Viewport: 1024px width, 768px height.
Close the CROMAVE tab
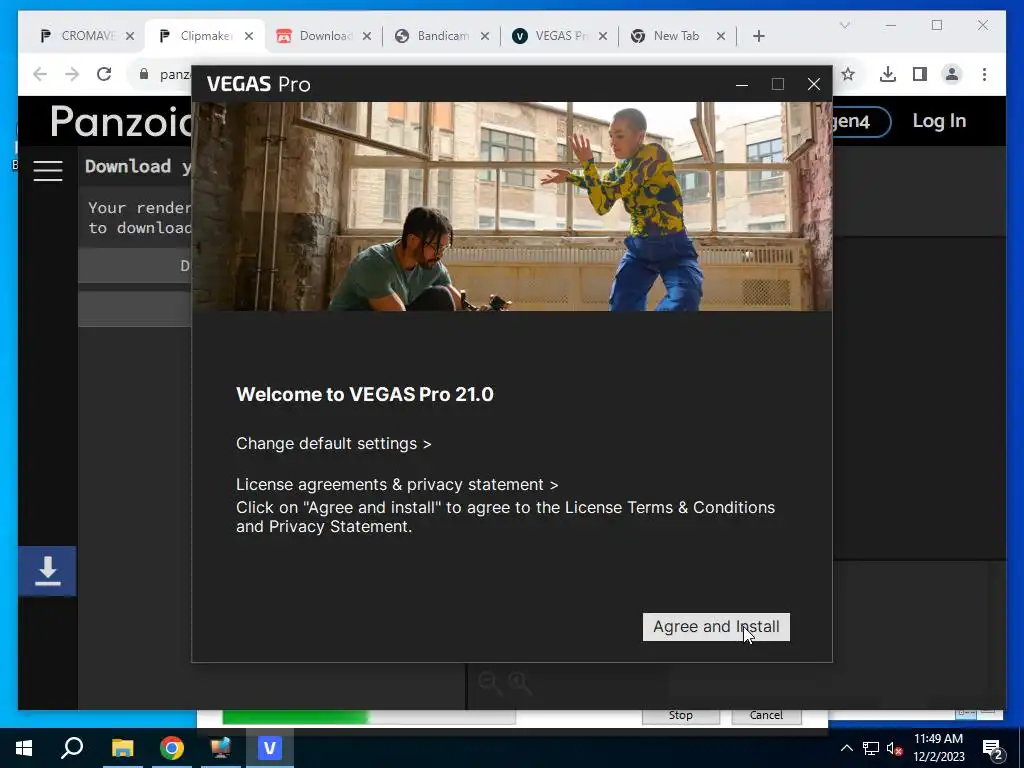[130, 37]
